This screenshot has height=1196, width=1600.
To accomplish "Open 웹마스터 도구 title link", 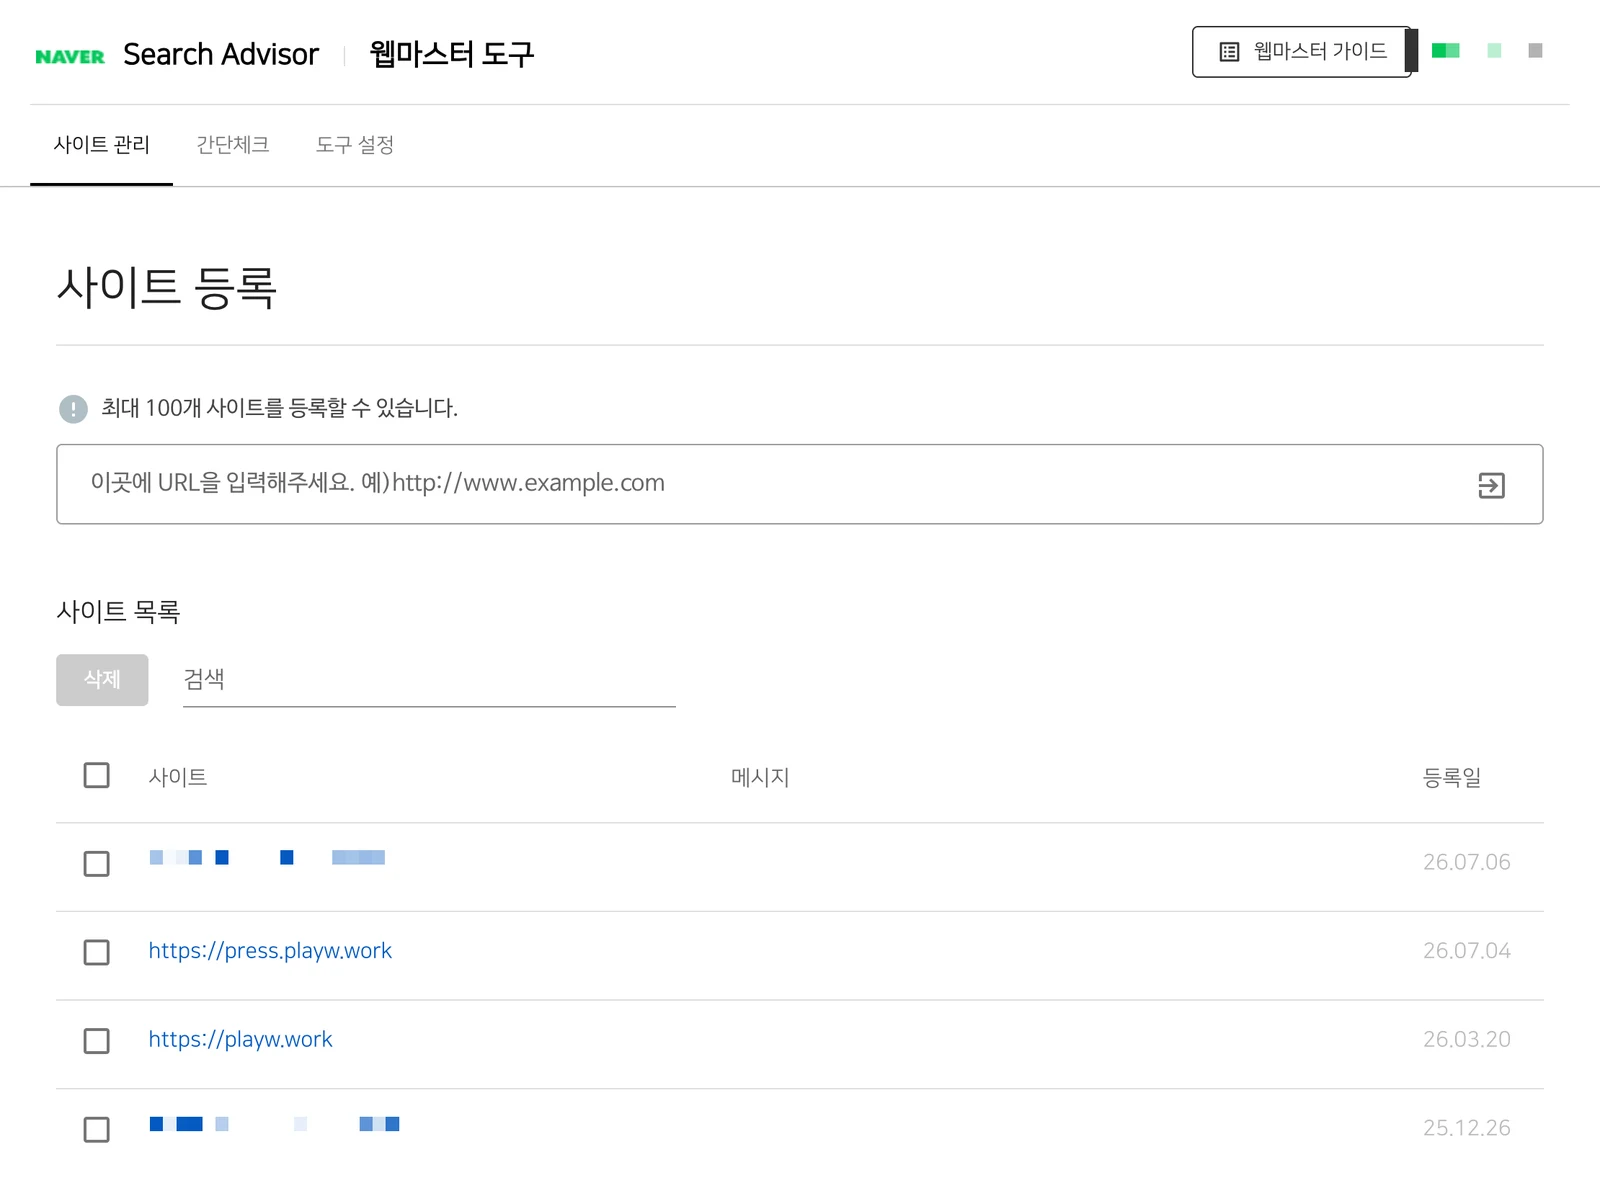I will click(452, 53).
